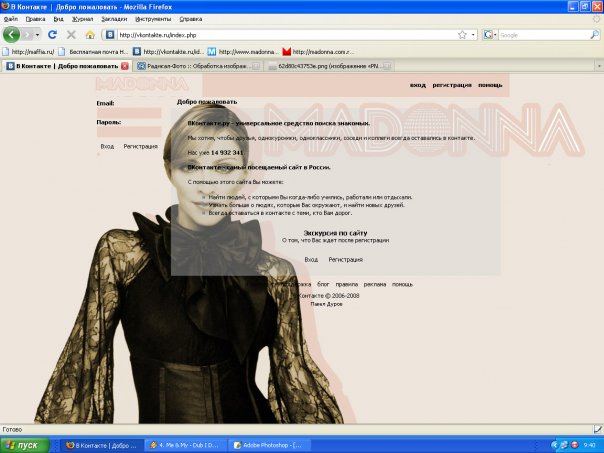Open the Бесплатная почта bookmark
The width and height of the screenshot is (604, 453).
click(x=94, y=51)
